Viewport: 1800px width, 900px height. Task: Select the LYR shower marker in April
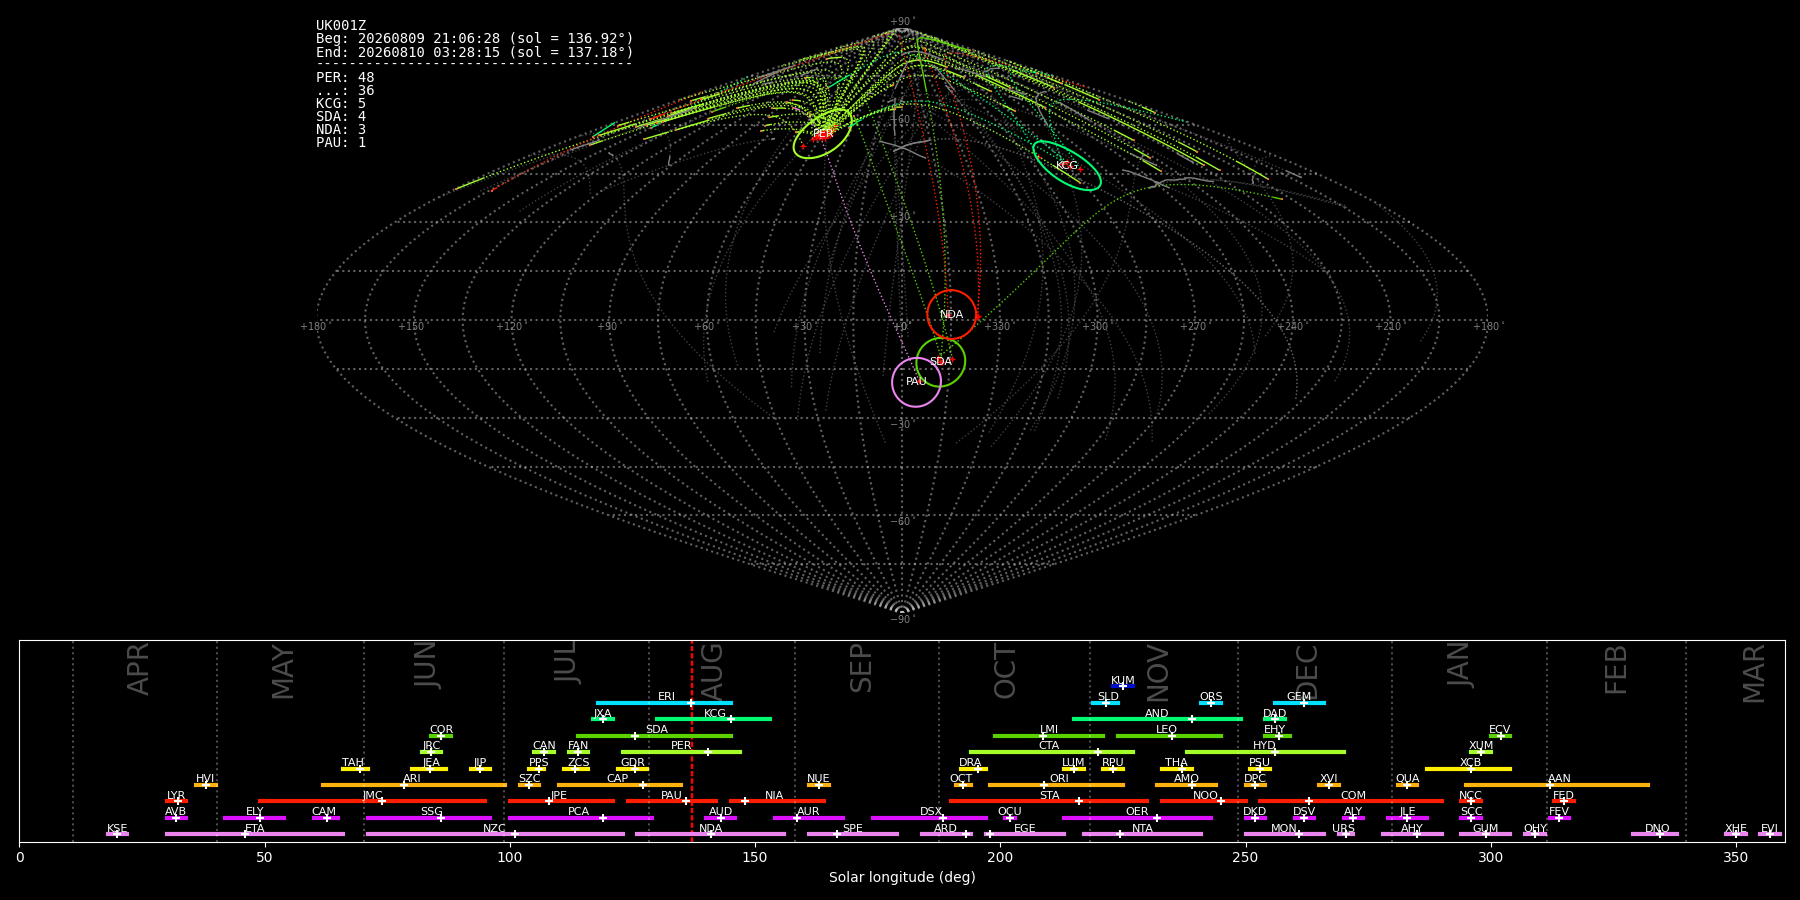tap(176, 801)
